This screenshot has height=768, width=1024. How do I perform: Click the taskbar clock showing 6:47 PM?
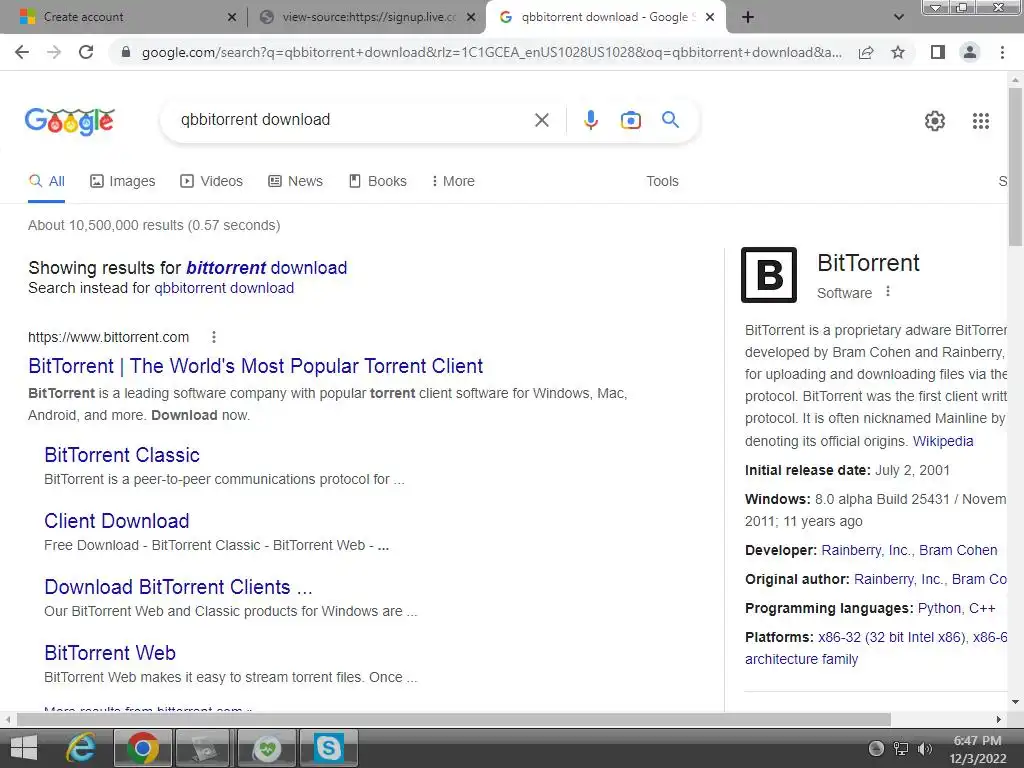point(977,749)
